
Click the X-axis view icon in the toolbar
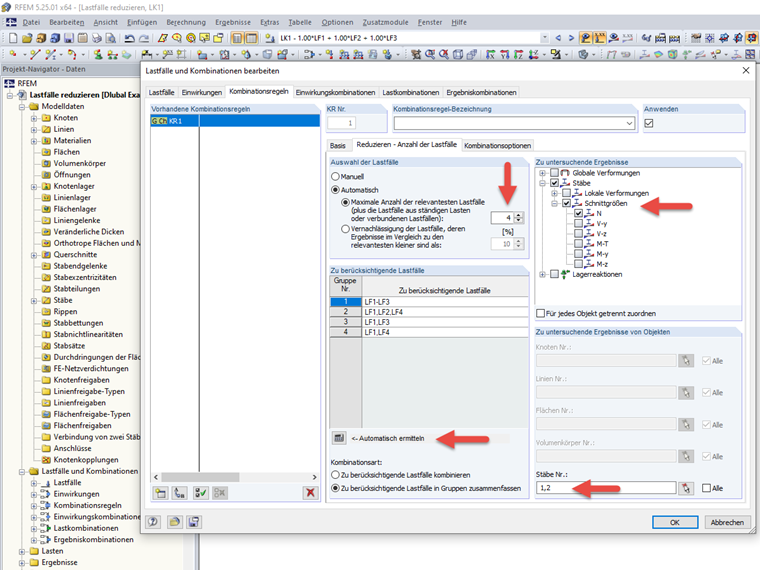pos(490,55)
